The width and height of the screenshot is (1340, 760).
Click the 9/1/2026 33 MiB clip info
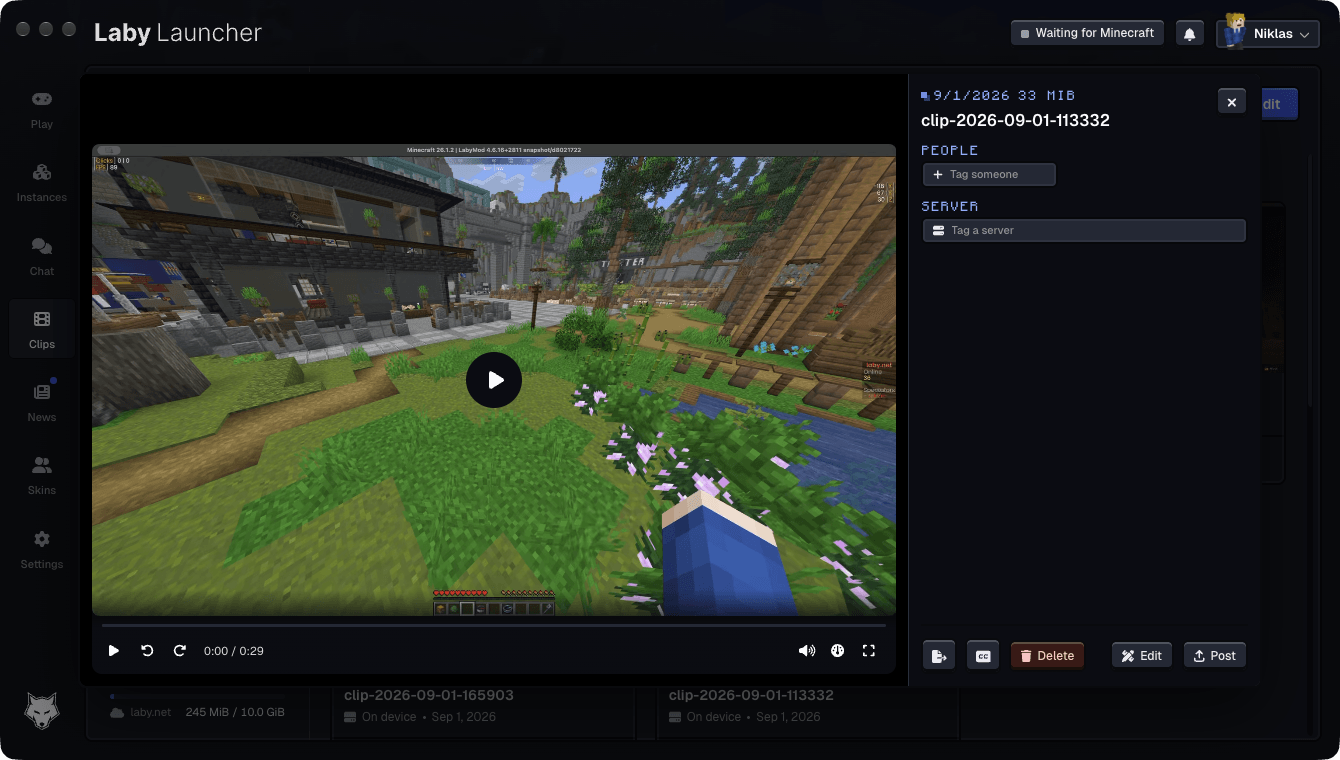pyautogui.click(x=998, y=95)
